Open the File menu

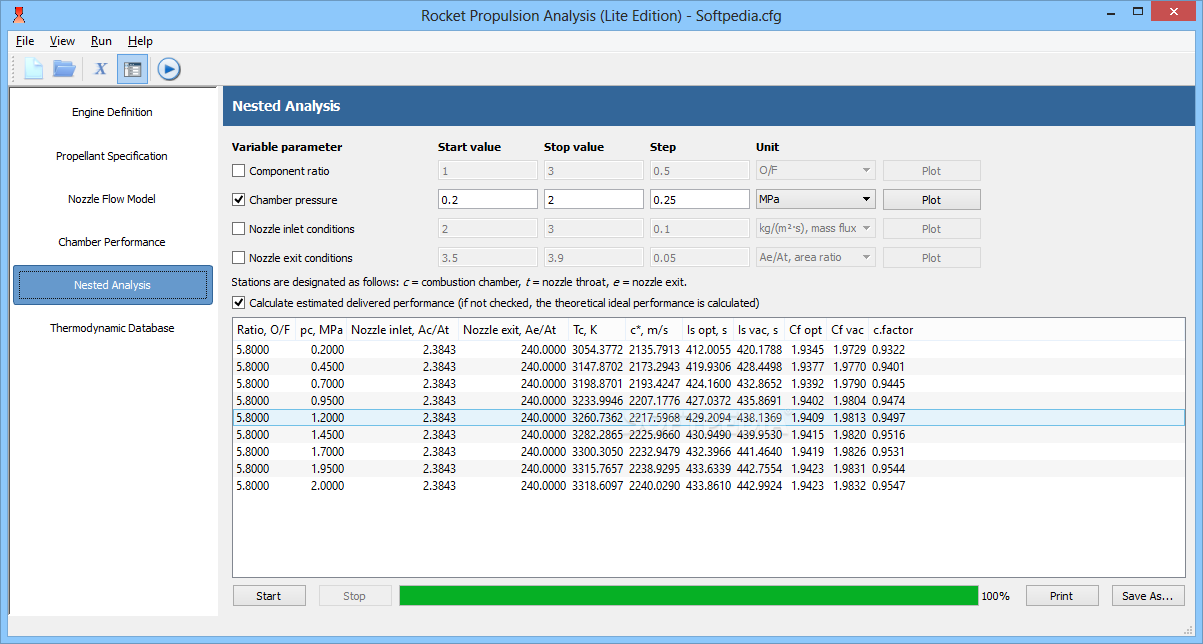pos(25,41)
